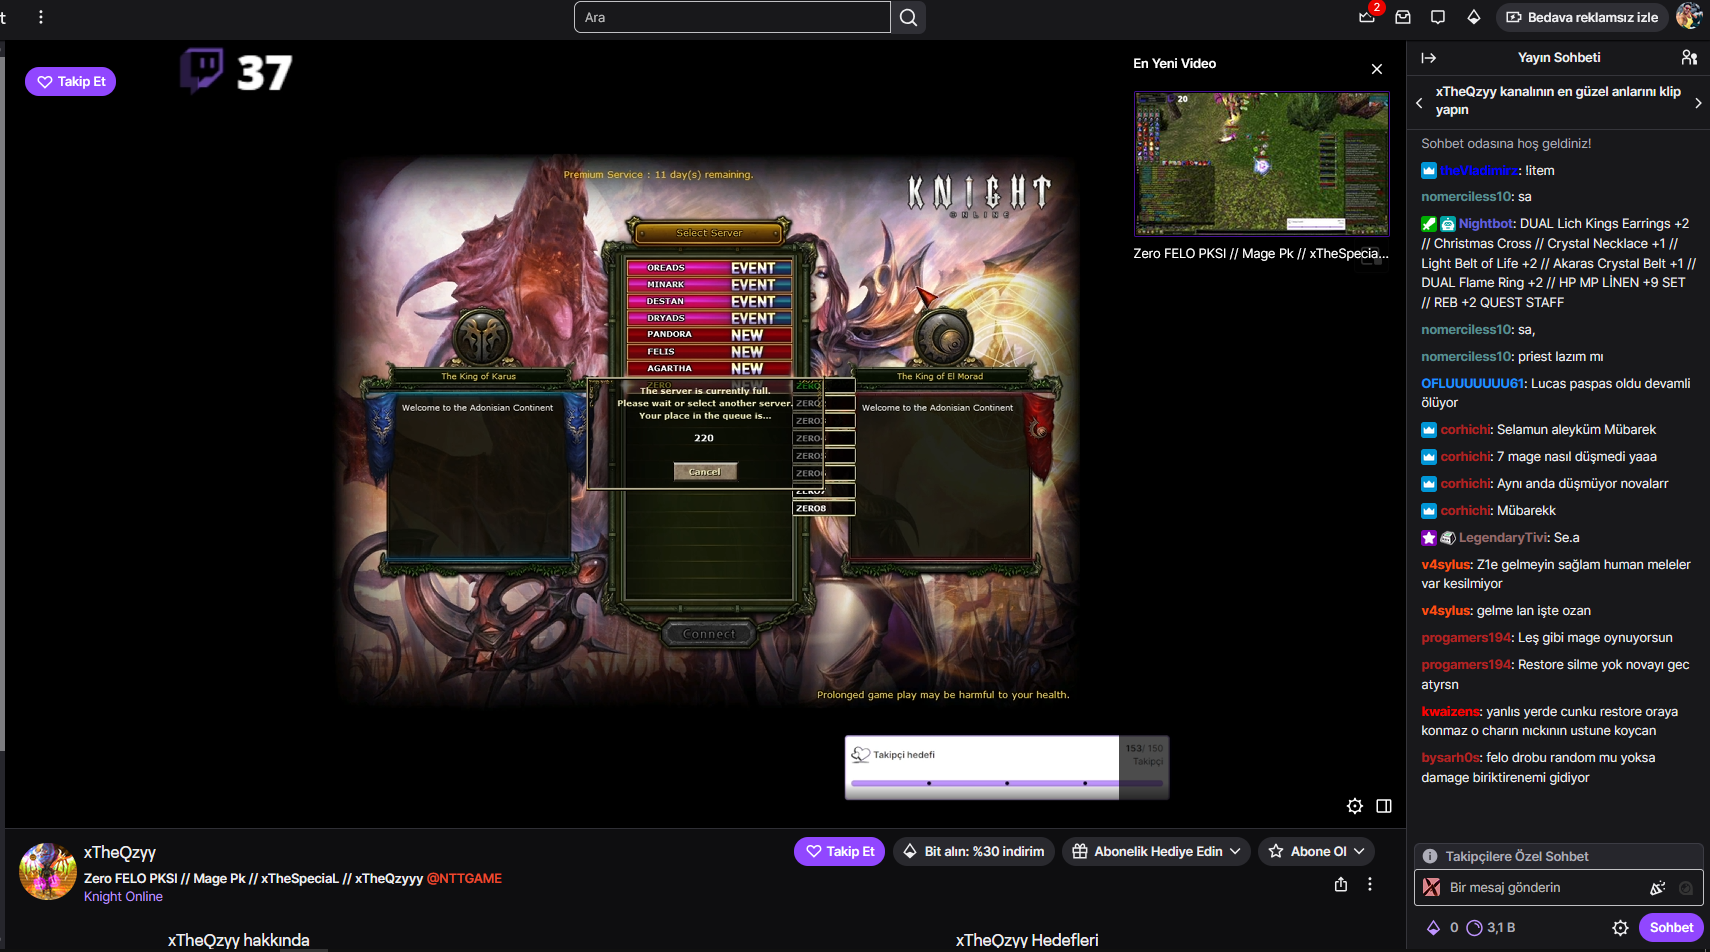Open the three-dot menu in the top bar
The width and height of the screenshot is (1710, 952).
41,17
